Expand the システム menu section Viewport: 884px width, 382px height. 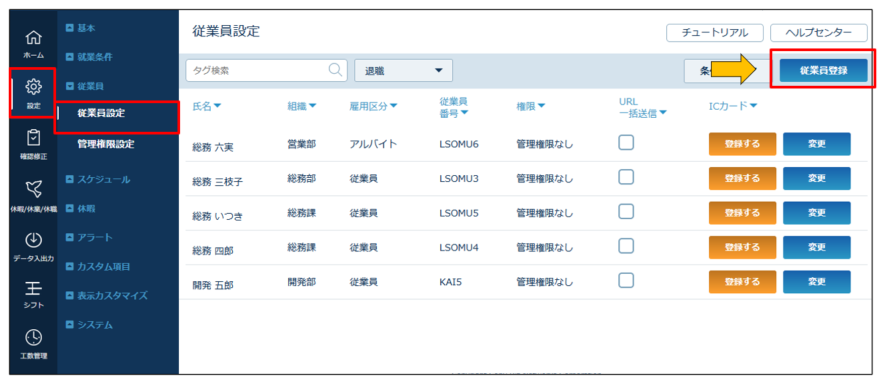[89, 325]
